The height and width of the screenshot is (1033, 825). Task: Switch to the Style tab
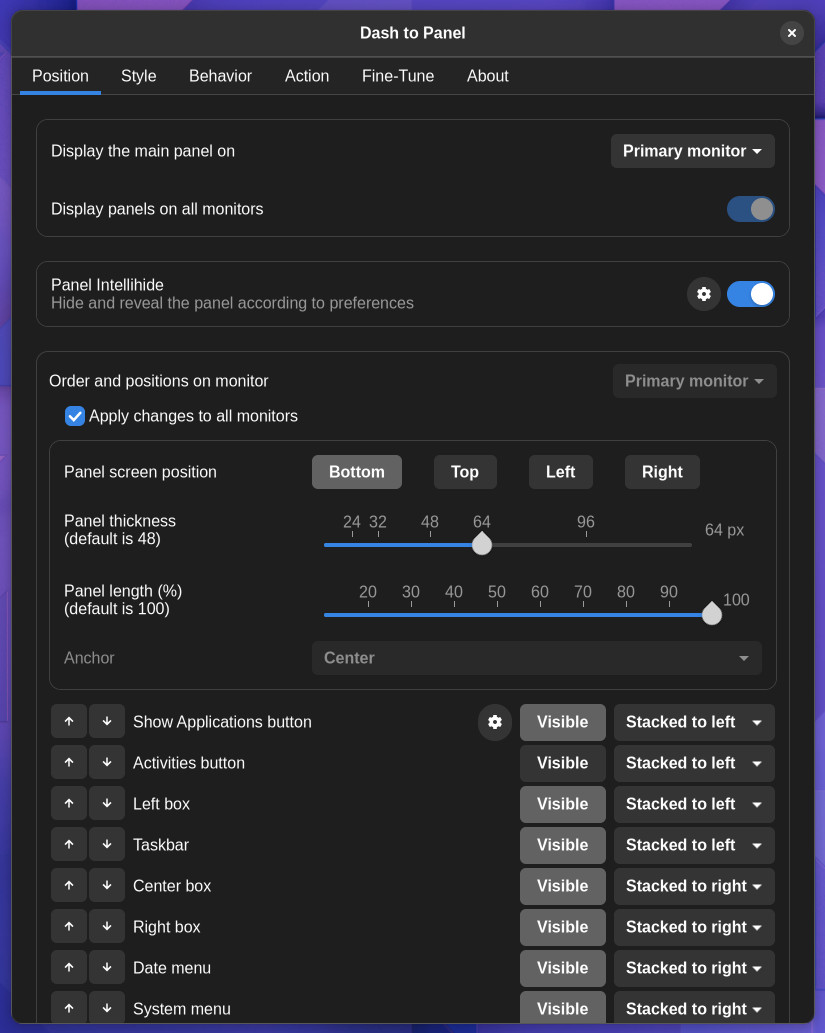click(138, 76)
